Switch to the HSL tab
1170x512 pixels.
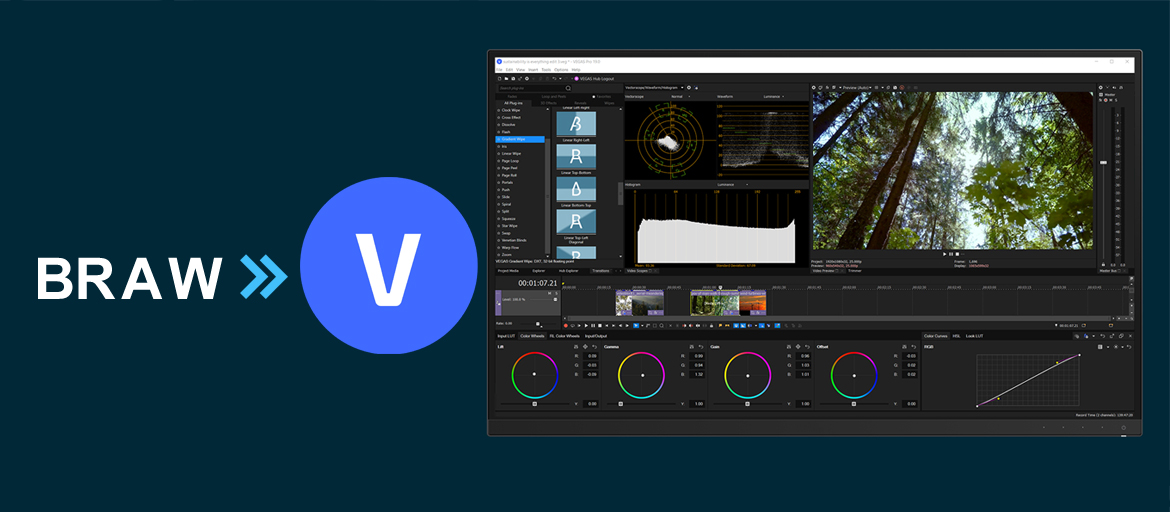pos(957,336)
